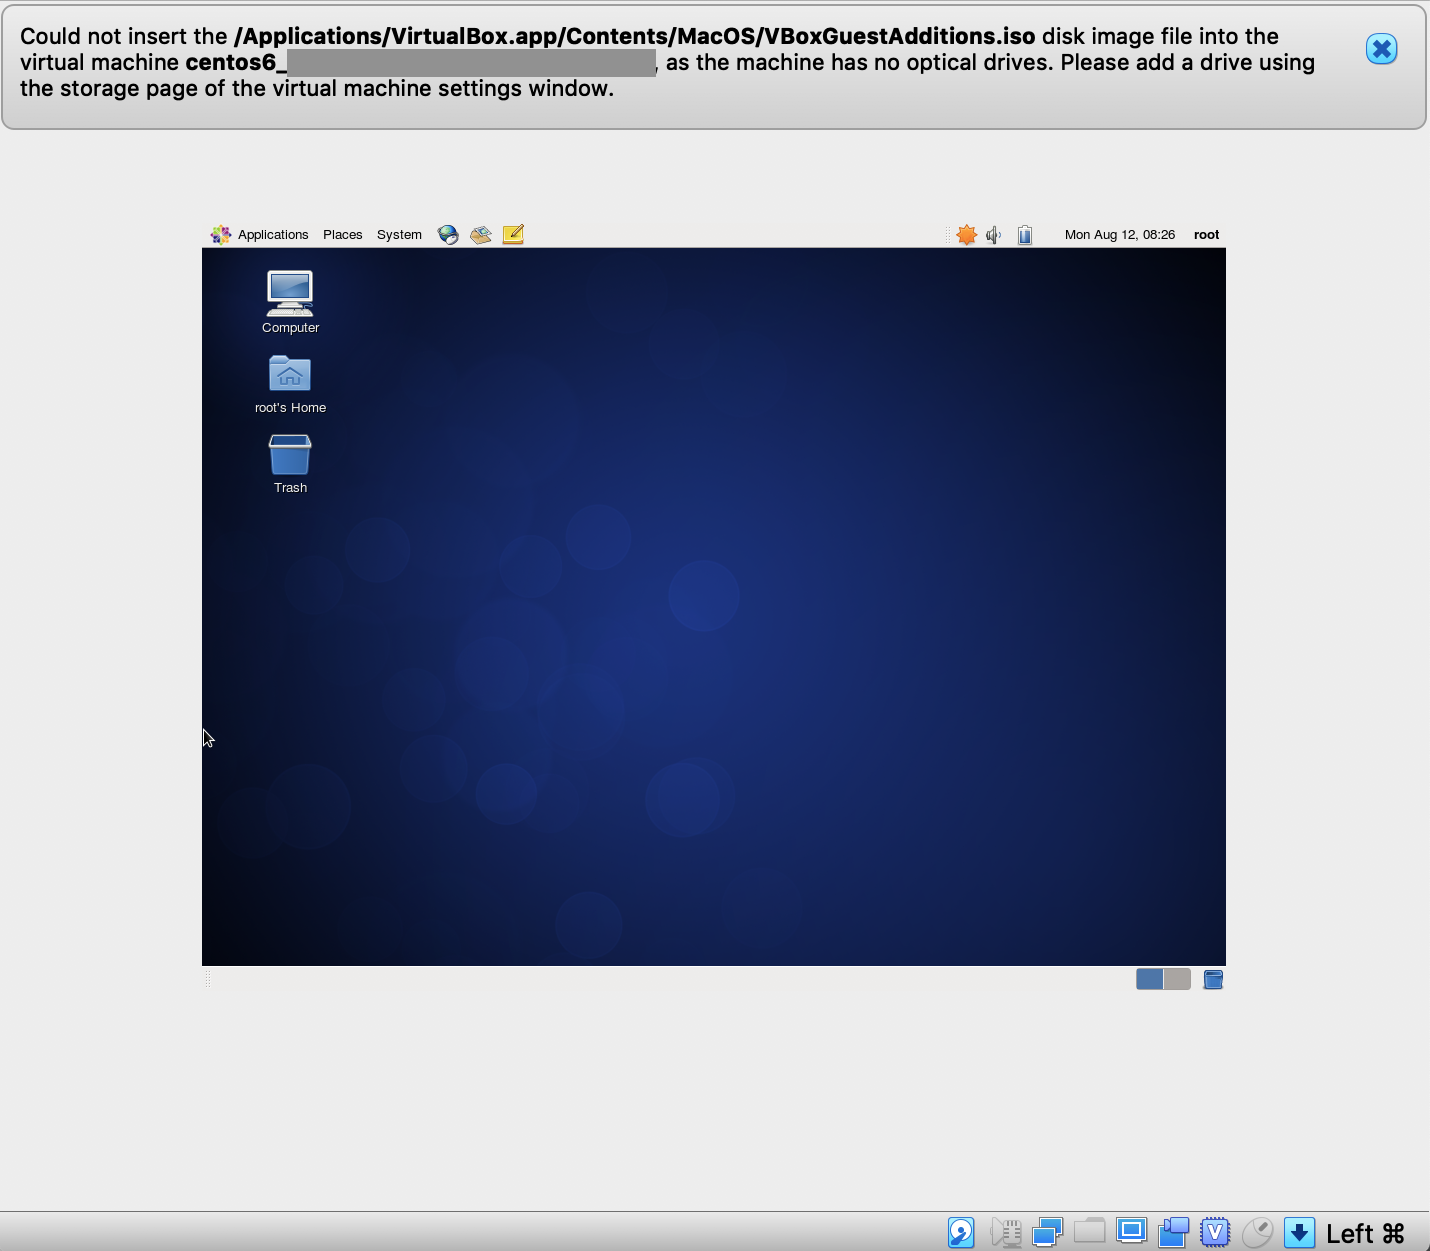Click the root user menu
The height and width of the screenshot is (1251, 1430).
(1206, 235)
